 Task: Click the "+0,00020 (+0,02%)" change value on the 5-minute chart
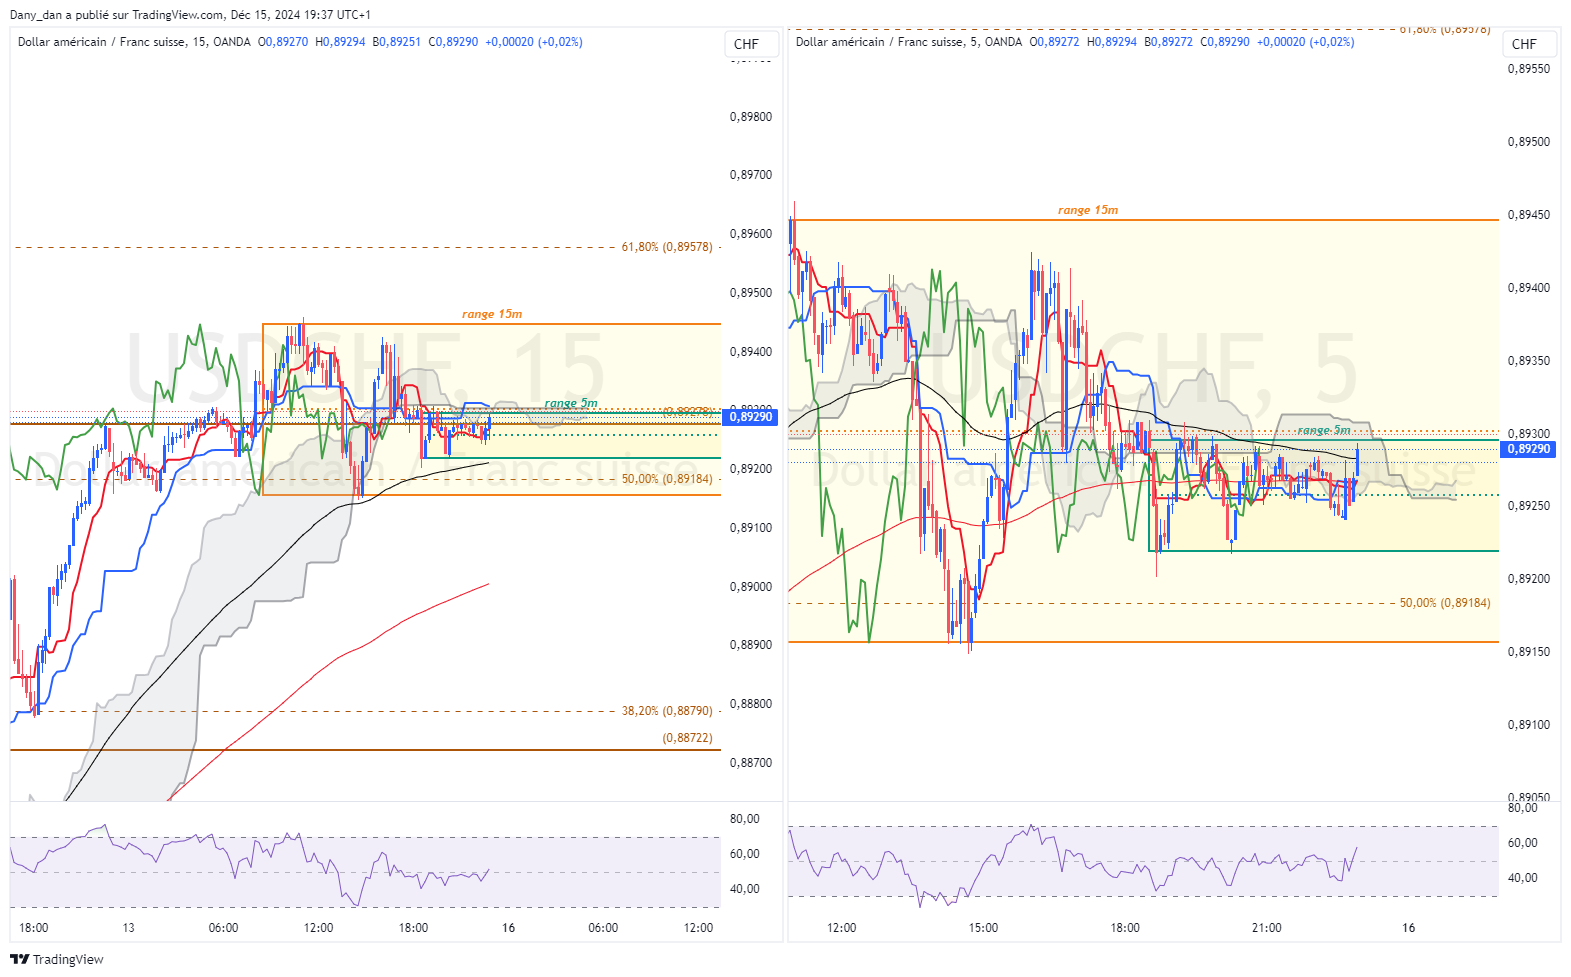[x=1306, y=42]
